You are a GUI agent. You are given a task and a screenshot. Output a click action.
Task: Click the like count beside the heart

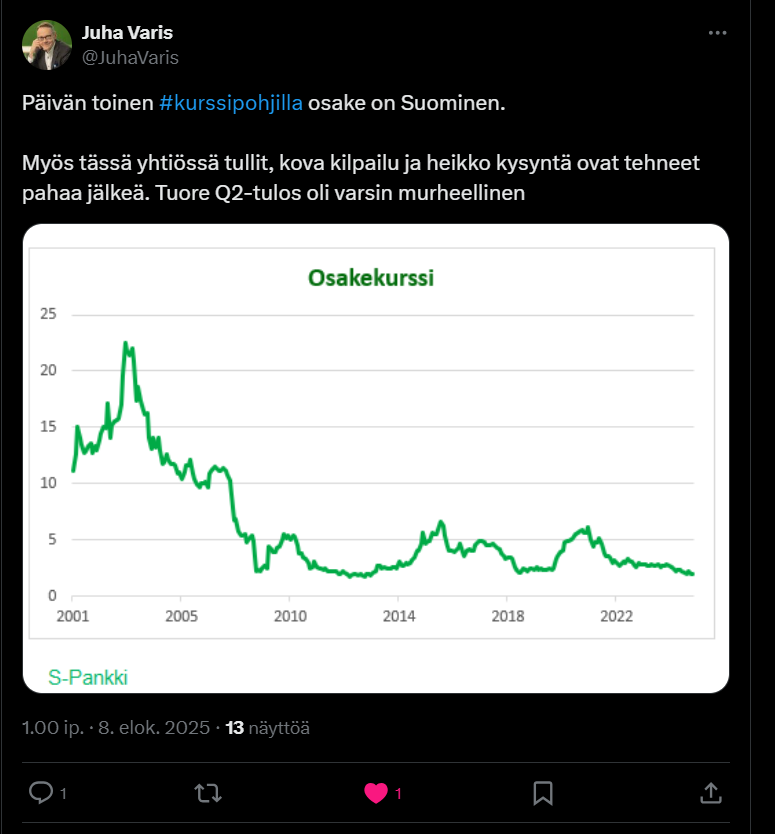[398, 794]
